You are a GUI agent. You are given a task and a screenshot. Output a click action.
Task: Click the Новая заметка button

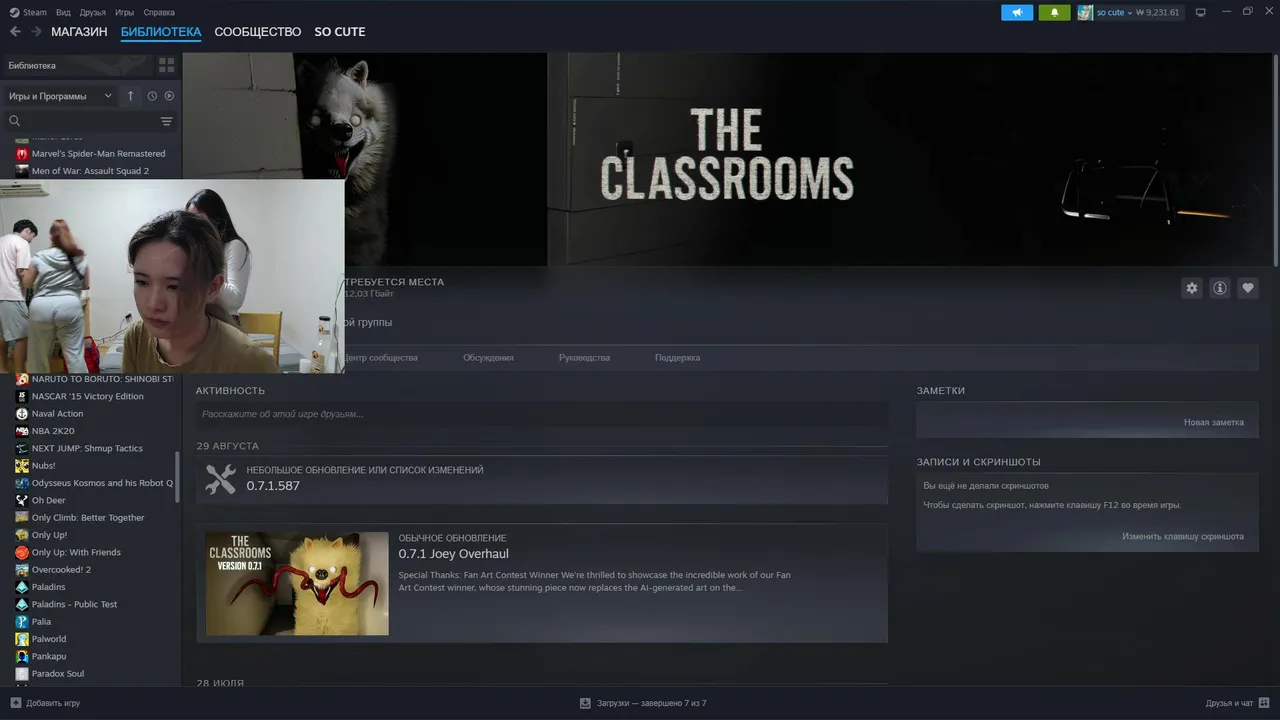click(x=1214, y=422)
